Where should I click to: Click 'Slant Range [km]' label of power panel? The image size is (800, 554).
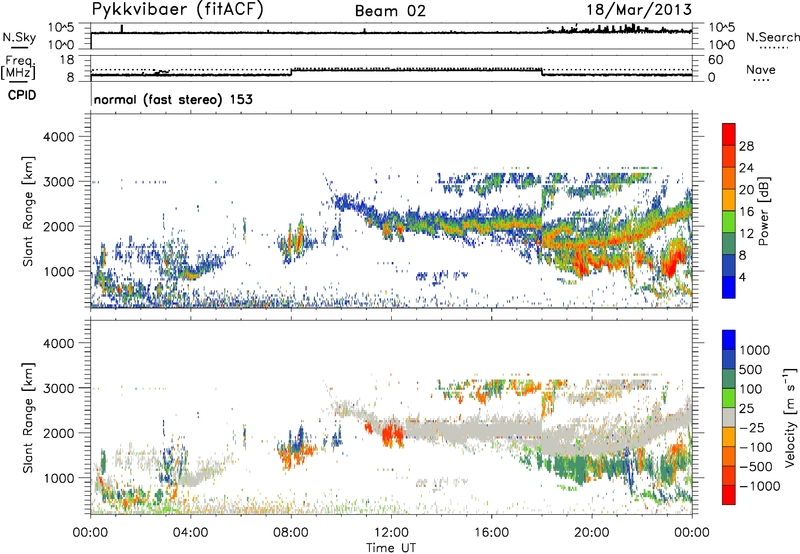point(28,211)
